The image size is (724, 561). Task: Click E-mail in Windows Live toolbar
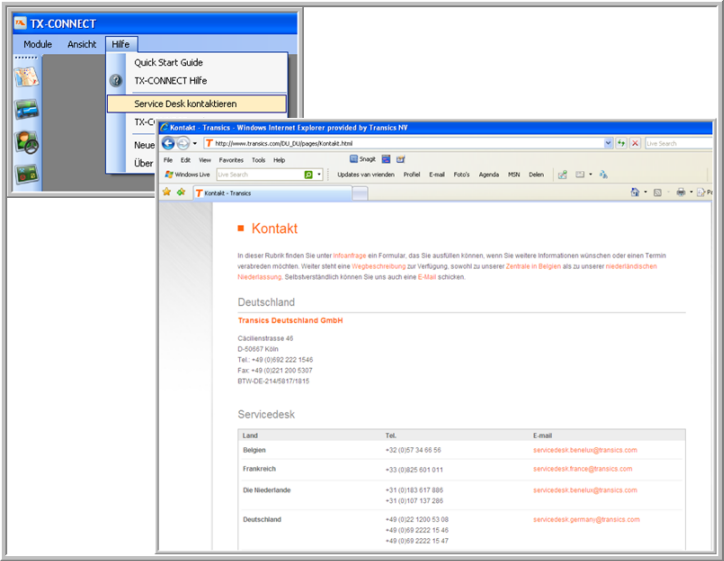pyautogui.click(x=436, y=175)
